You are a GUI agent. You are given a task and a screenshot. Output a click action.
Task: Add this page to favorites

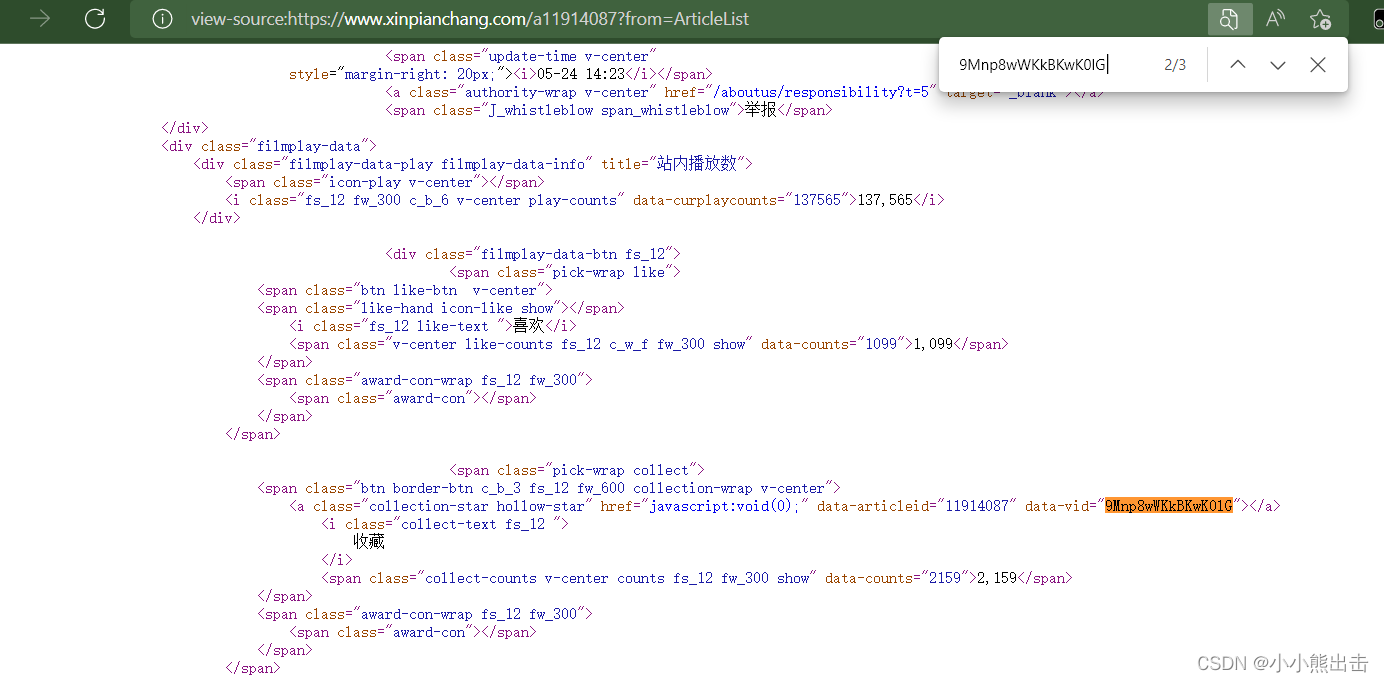(x=1320, y=19)
